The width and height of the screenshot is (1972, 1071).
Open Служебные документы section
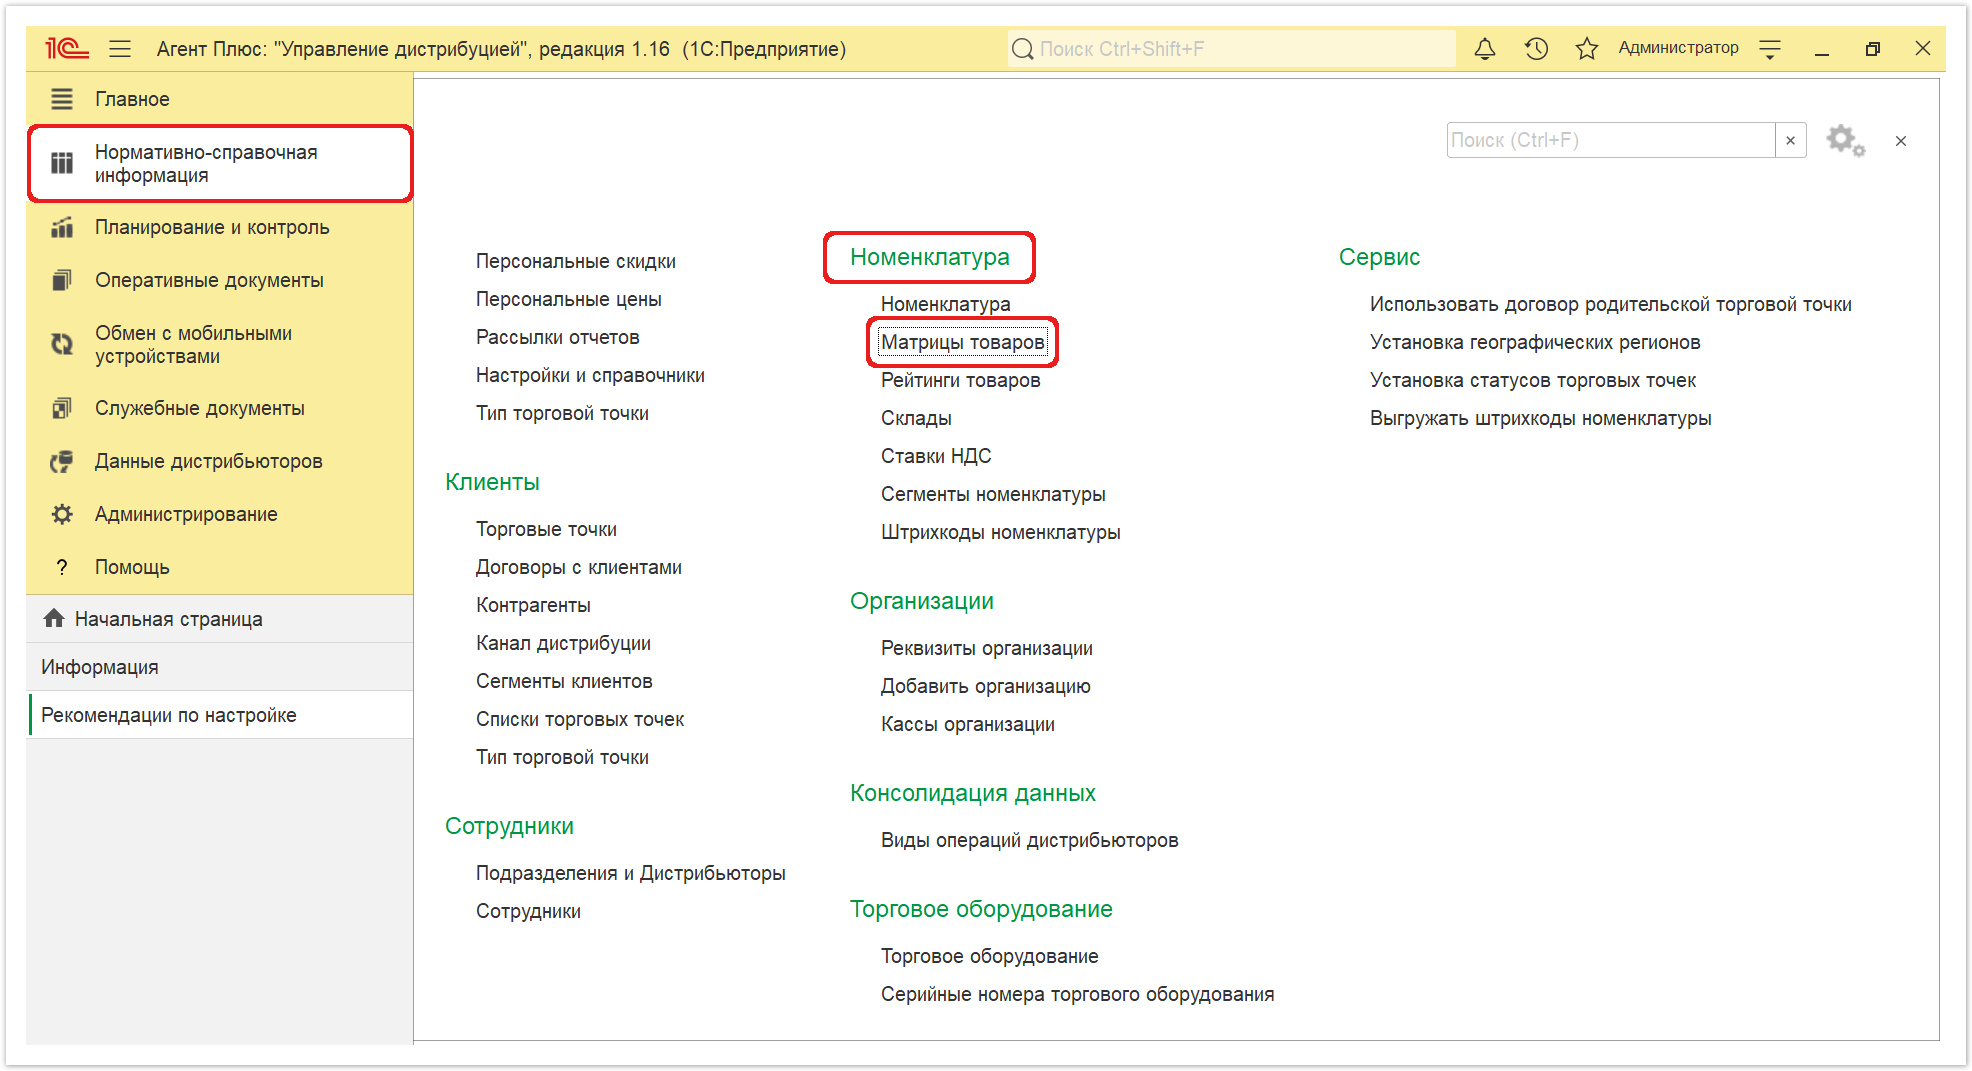point(200,408)
